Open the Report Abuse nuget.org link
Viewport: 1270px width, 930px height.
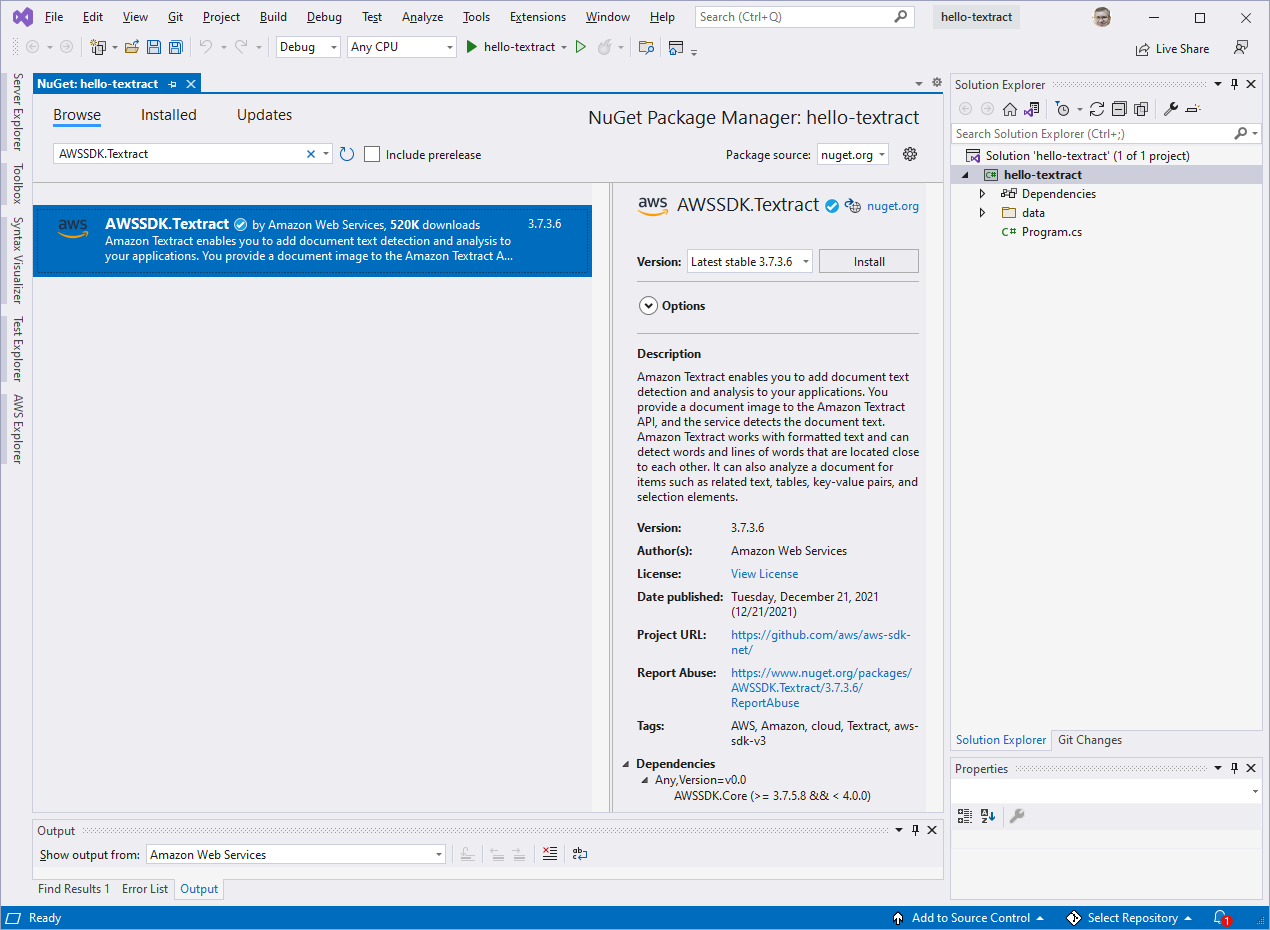tap(821, 688)
